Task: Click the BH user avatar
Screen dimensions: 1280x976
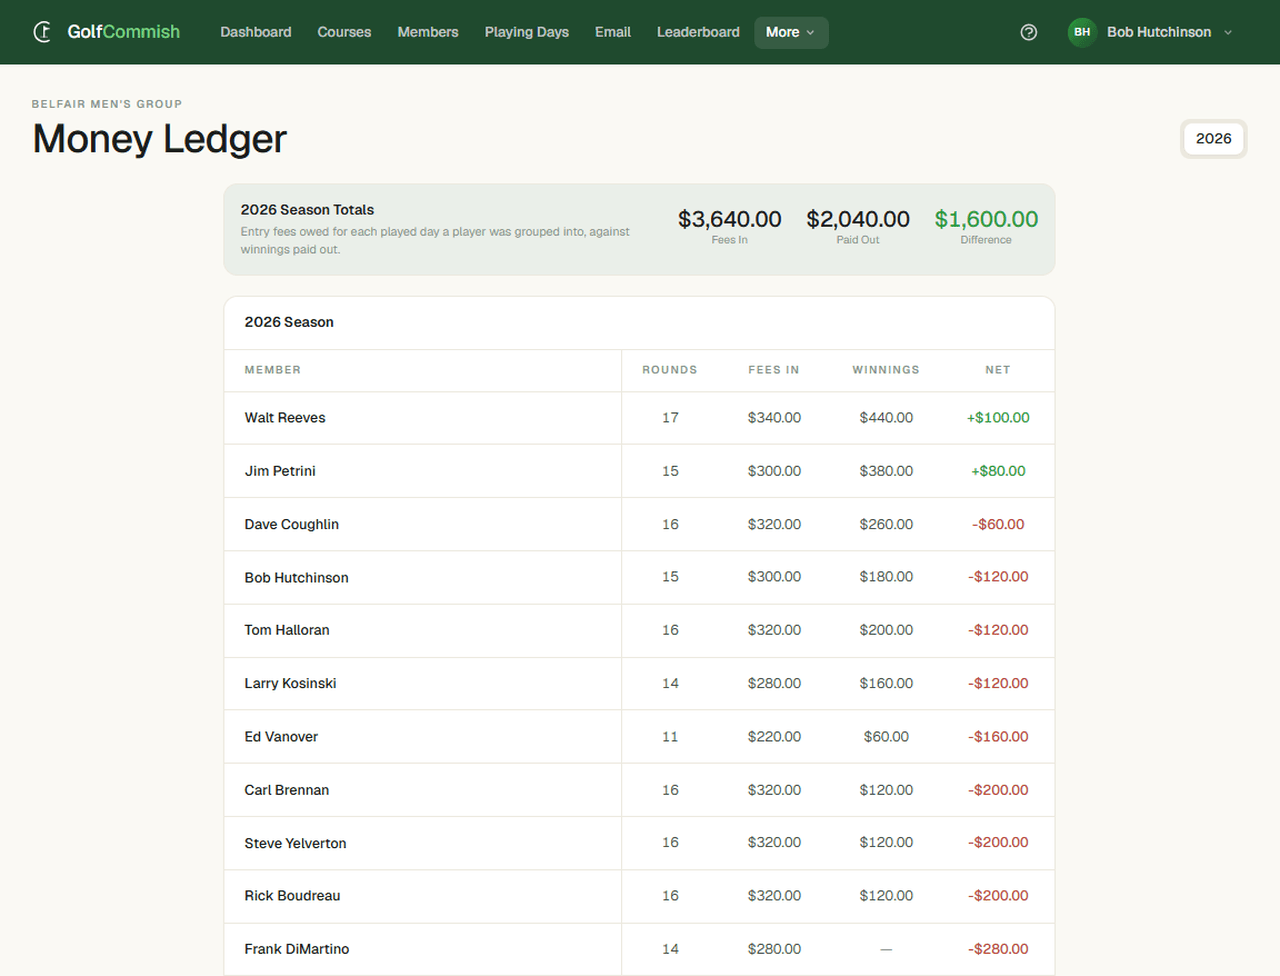Action: click(x=1082, y=32)
